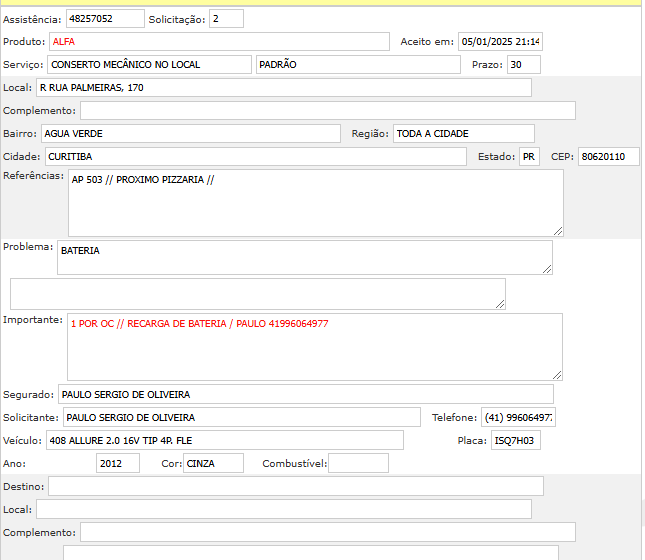Click the Importante textarea with red text

pyautogui.click(x=315, y=347)
